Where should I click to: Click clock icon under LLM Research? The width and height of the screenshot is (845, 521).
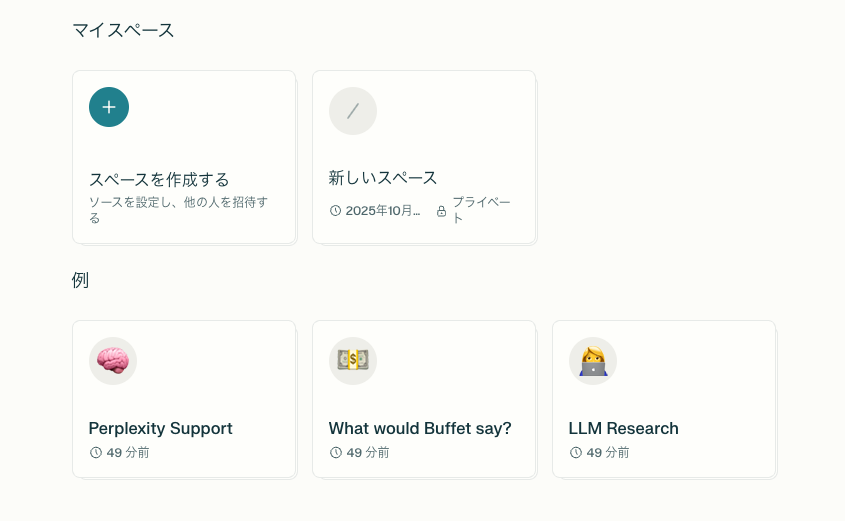tap(576, 453)
